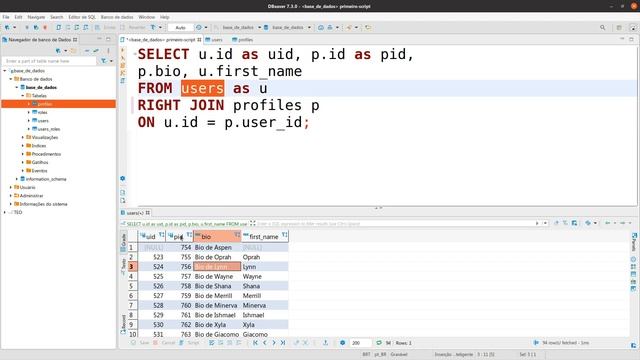Select the Bio de Oprah cell
This screenshot has height=360, width=640.
tap(217, 257)
